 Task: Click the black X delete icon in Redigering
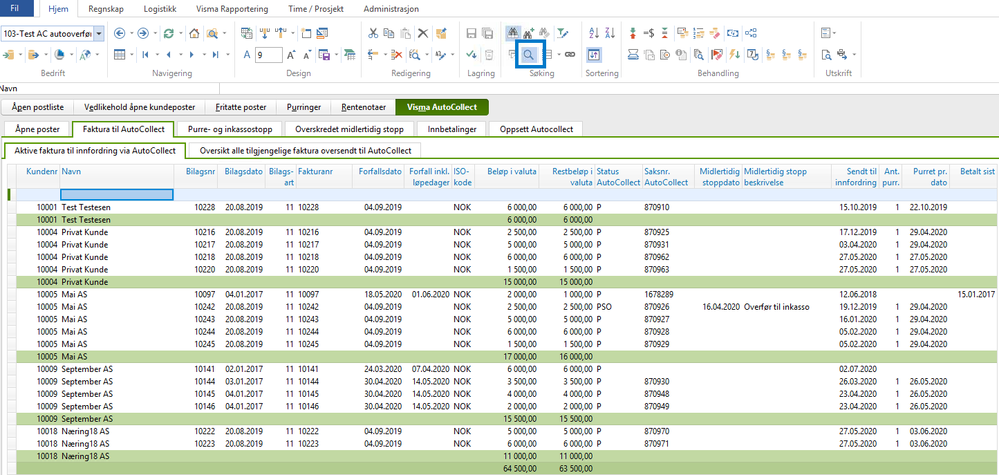coord(423,33)
